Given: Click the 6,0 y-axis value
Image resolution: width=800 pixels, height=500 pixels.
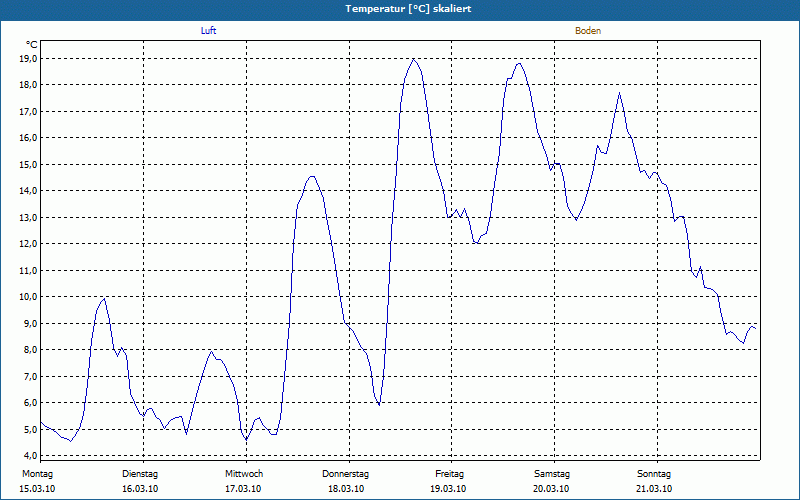Looking at the screenshot, I should [31, 403].
